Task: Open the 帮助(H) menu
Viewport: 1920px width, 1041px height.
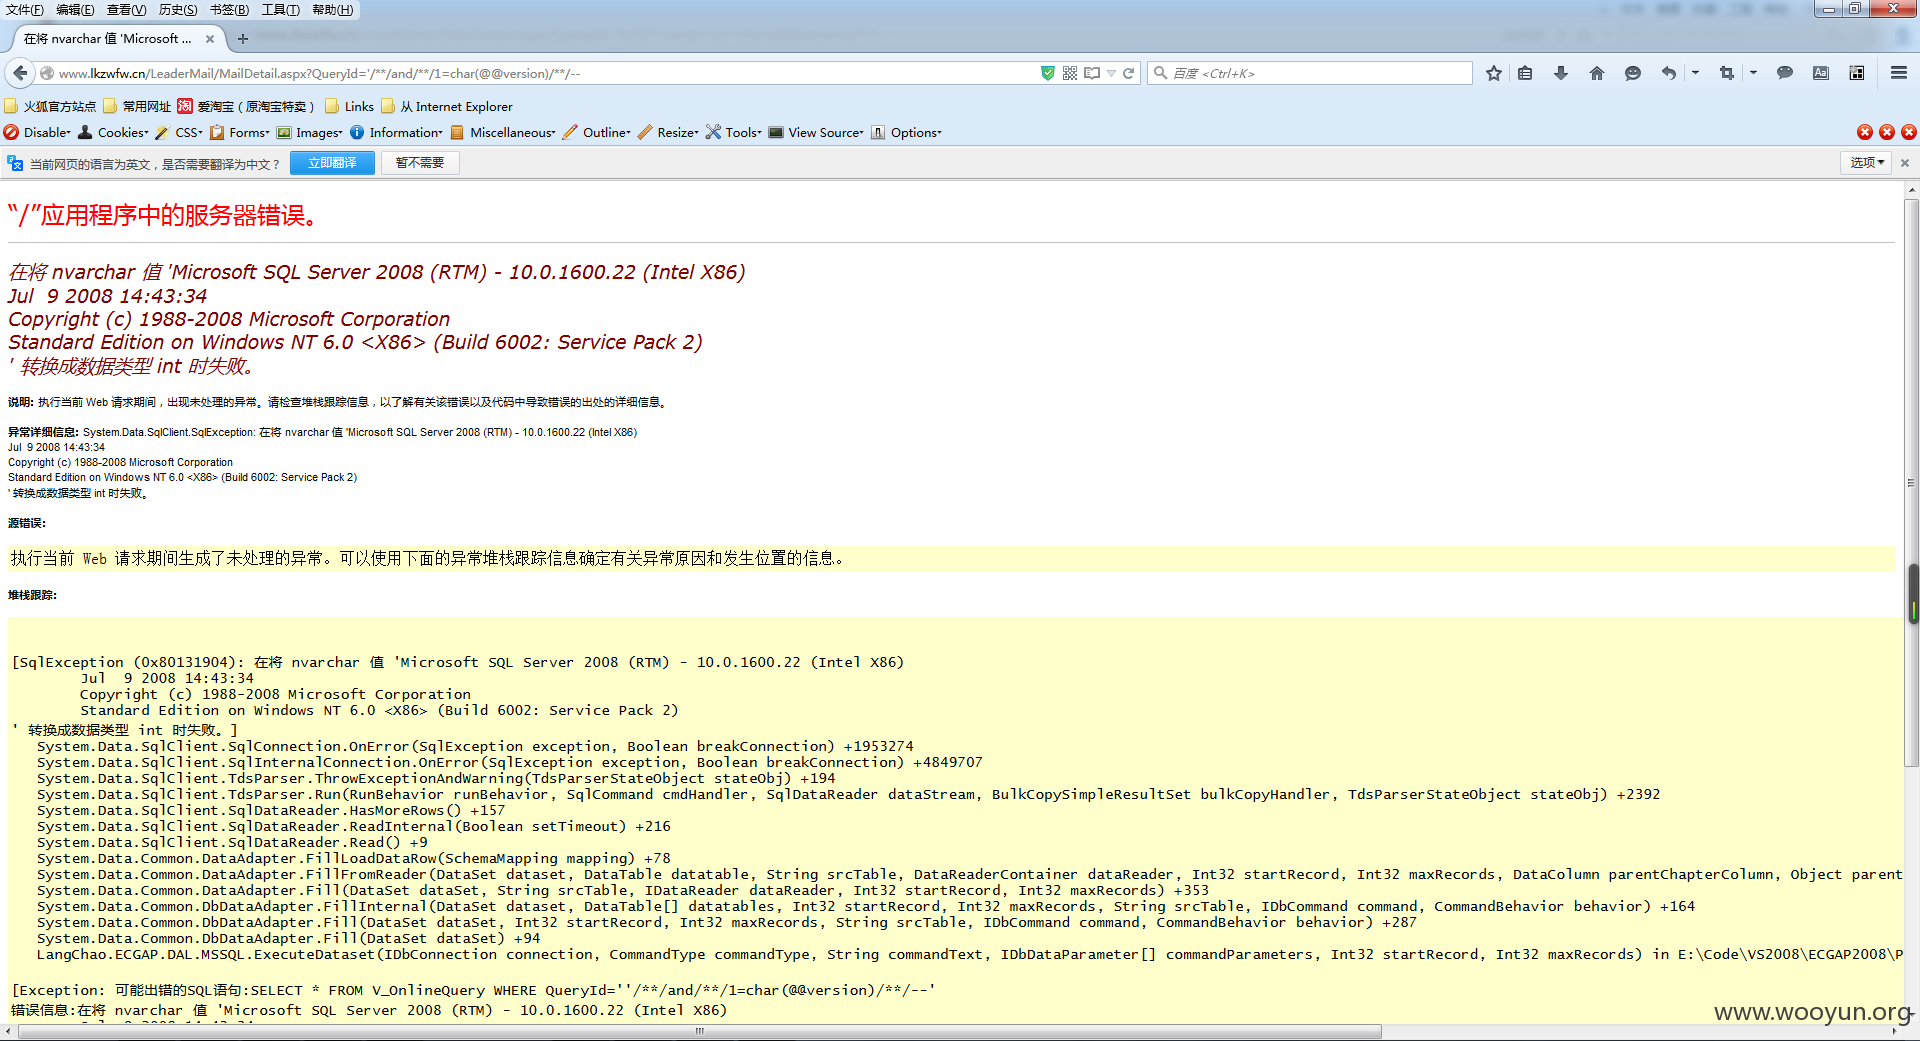Action: point(333,10)
